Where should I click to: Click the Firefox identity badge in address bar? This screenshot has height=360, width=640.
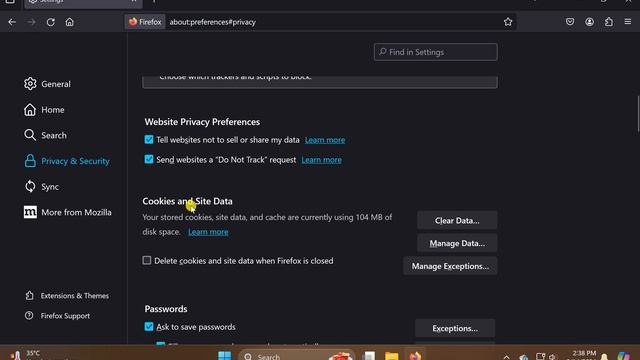(145, 22)
